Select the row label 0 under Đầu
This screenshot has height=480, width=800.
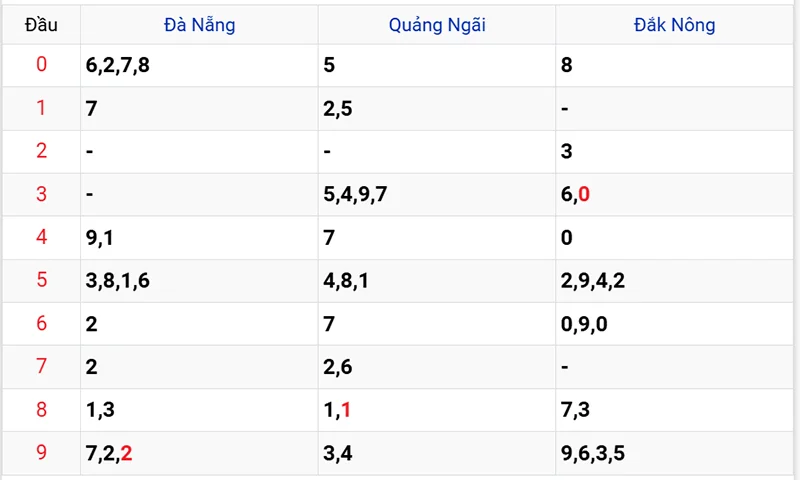pyautogui.click(x=41, y=66)
